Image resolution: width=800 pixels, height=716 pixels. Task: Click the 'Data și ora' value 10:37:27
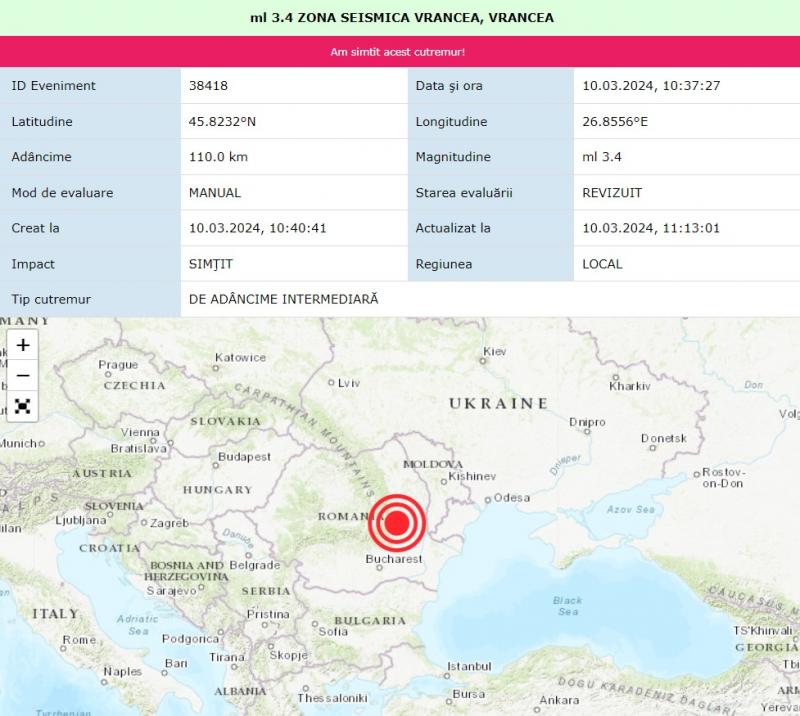tap(651, 86)
